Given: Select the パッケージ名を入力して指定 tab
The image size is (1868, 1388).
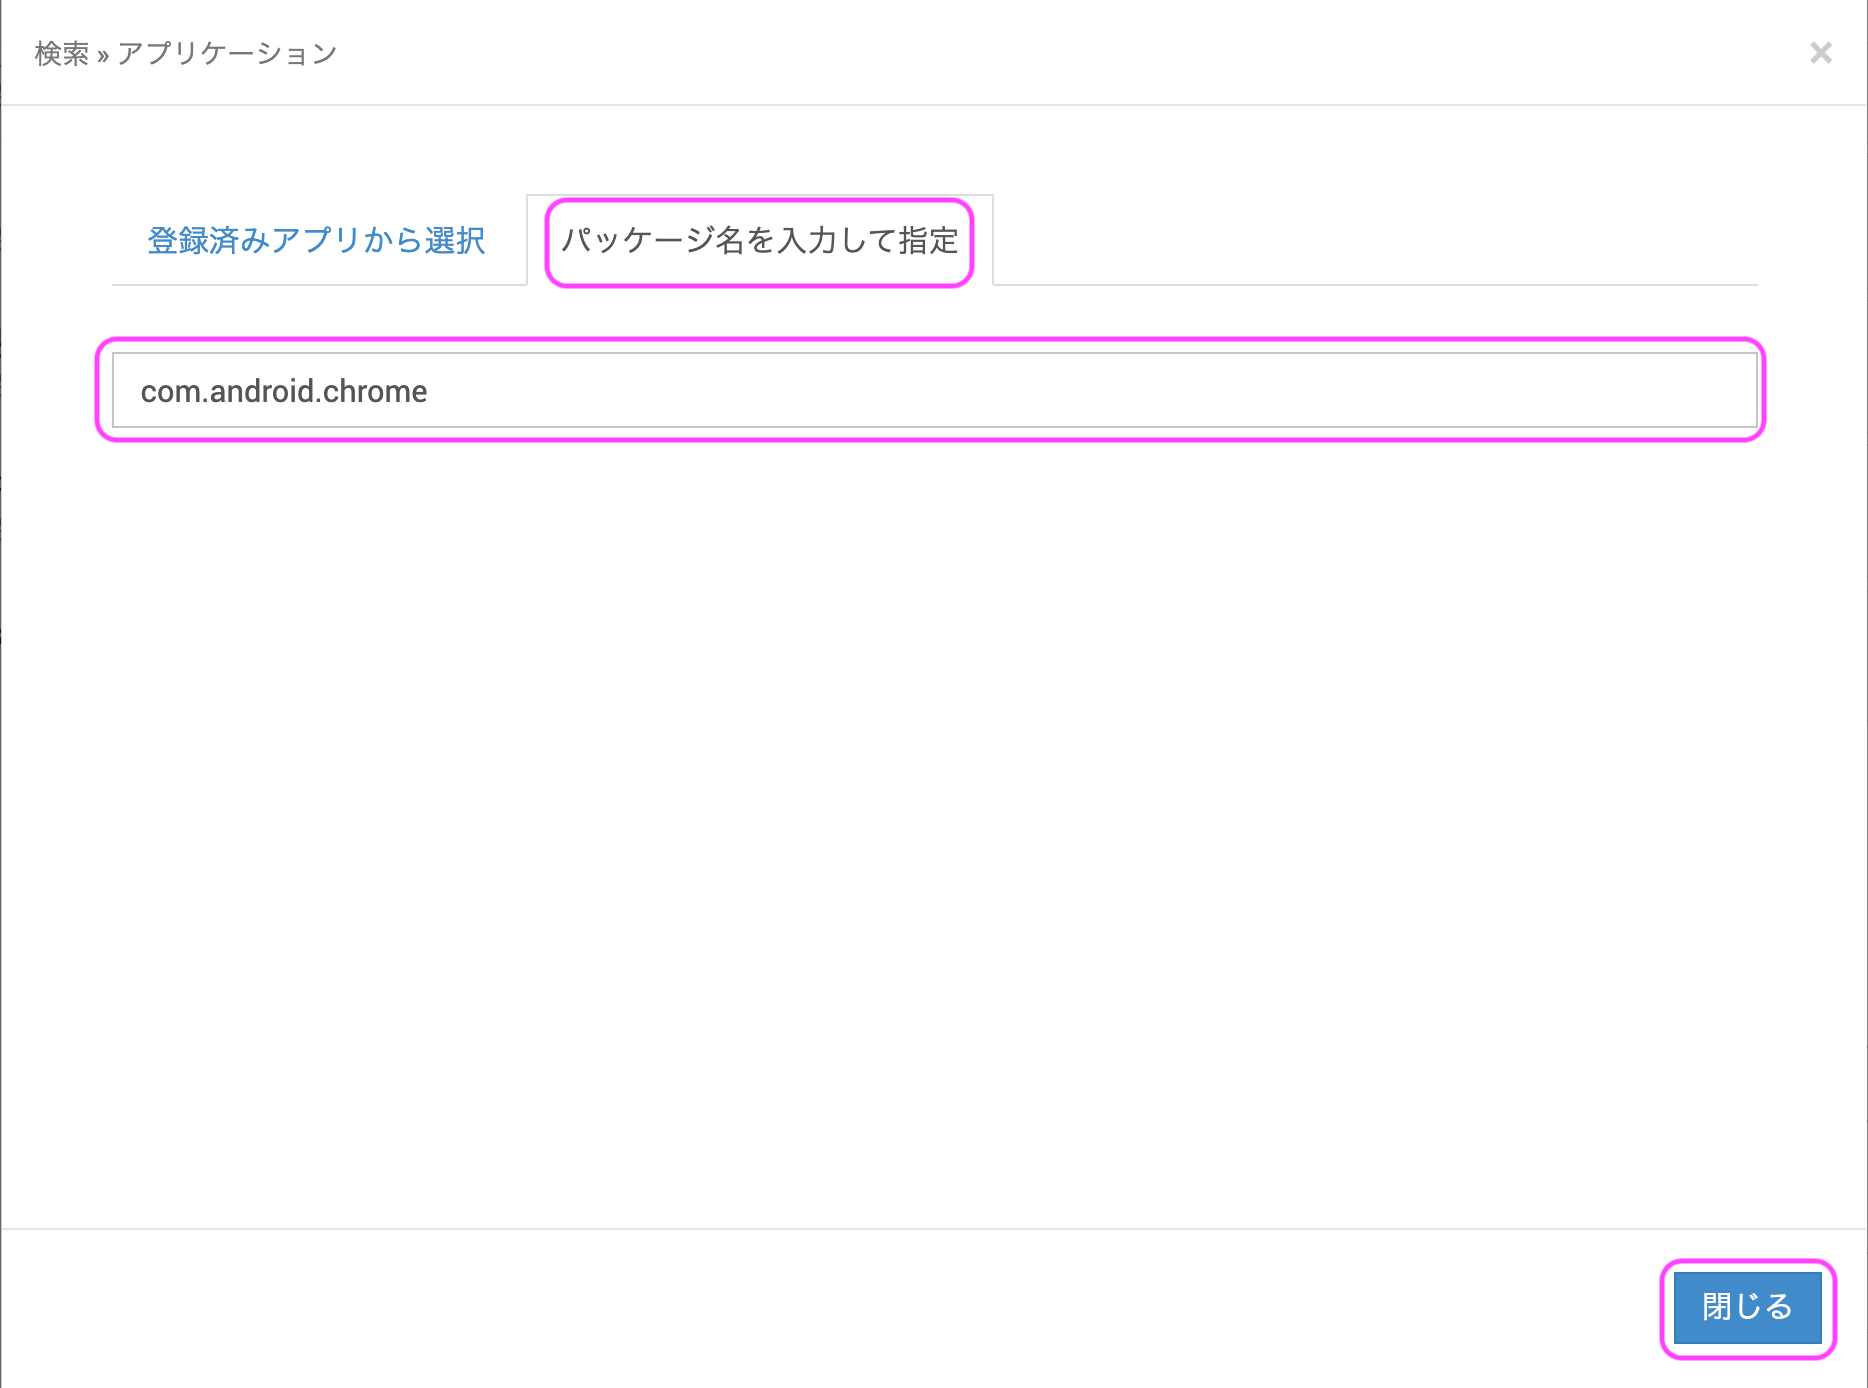Looking at the screenshot, I should pyautogui.click(x=759, y=241).
